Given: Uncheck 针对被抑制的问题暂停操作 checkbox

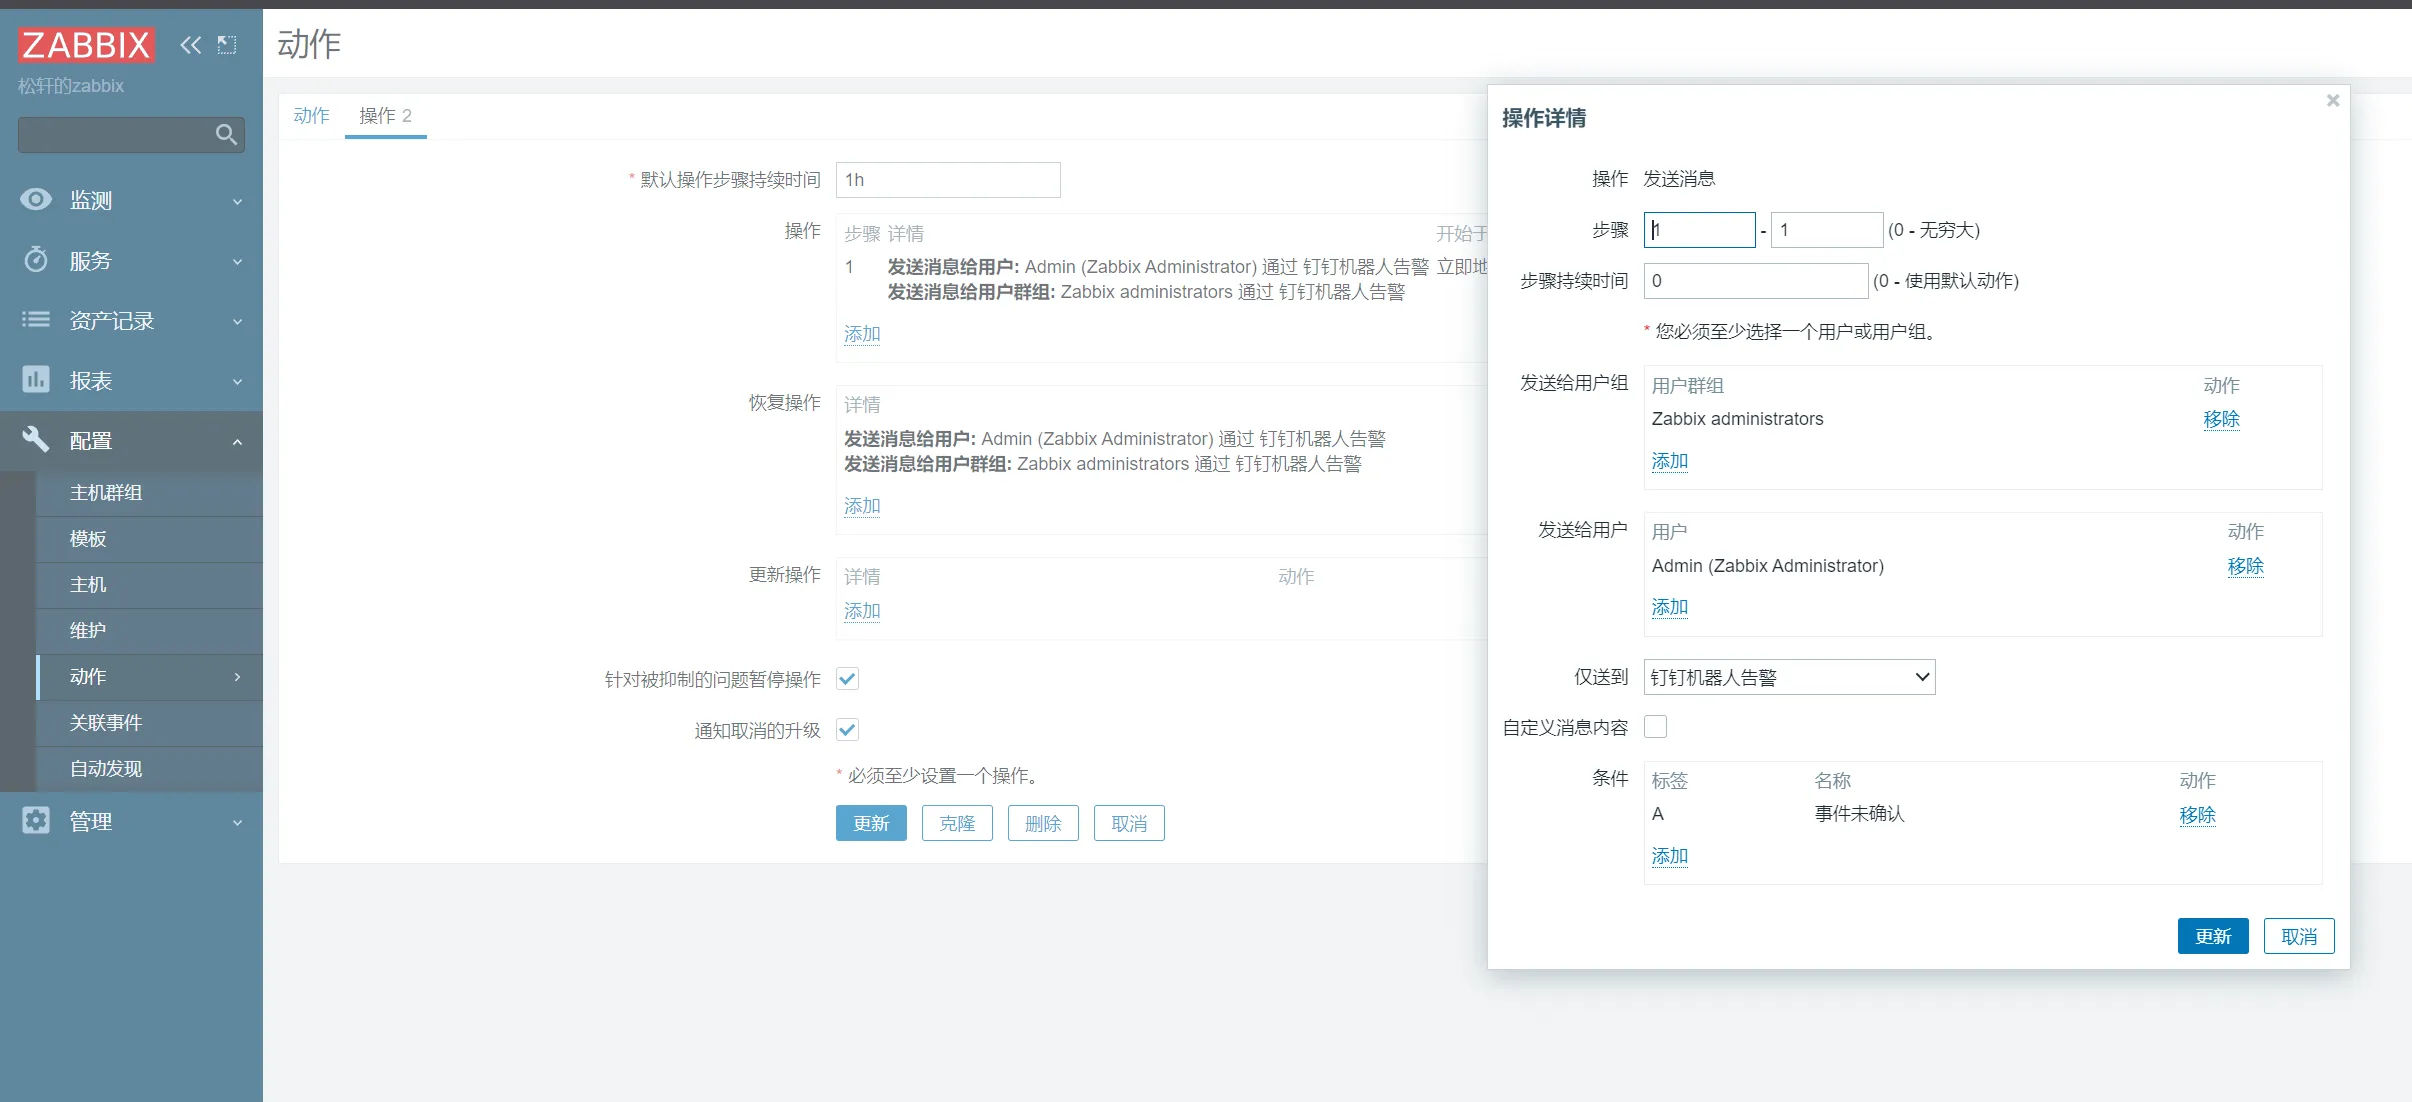Looking at the screenshot, I should 847,679.
